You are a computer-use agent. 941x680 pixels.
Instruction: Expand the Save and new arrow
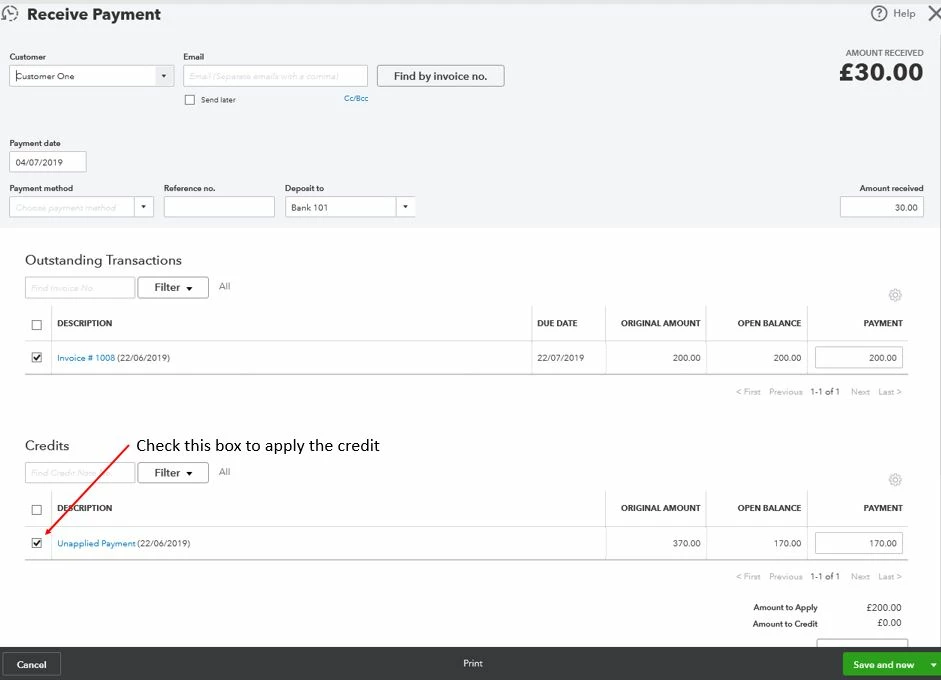[x=933, y=664]
